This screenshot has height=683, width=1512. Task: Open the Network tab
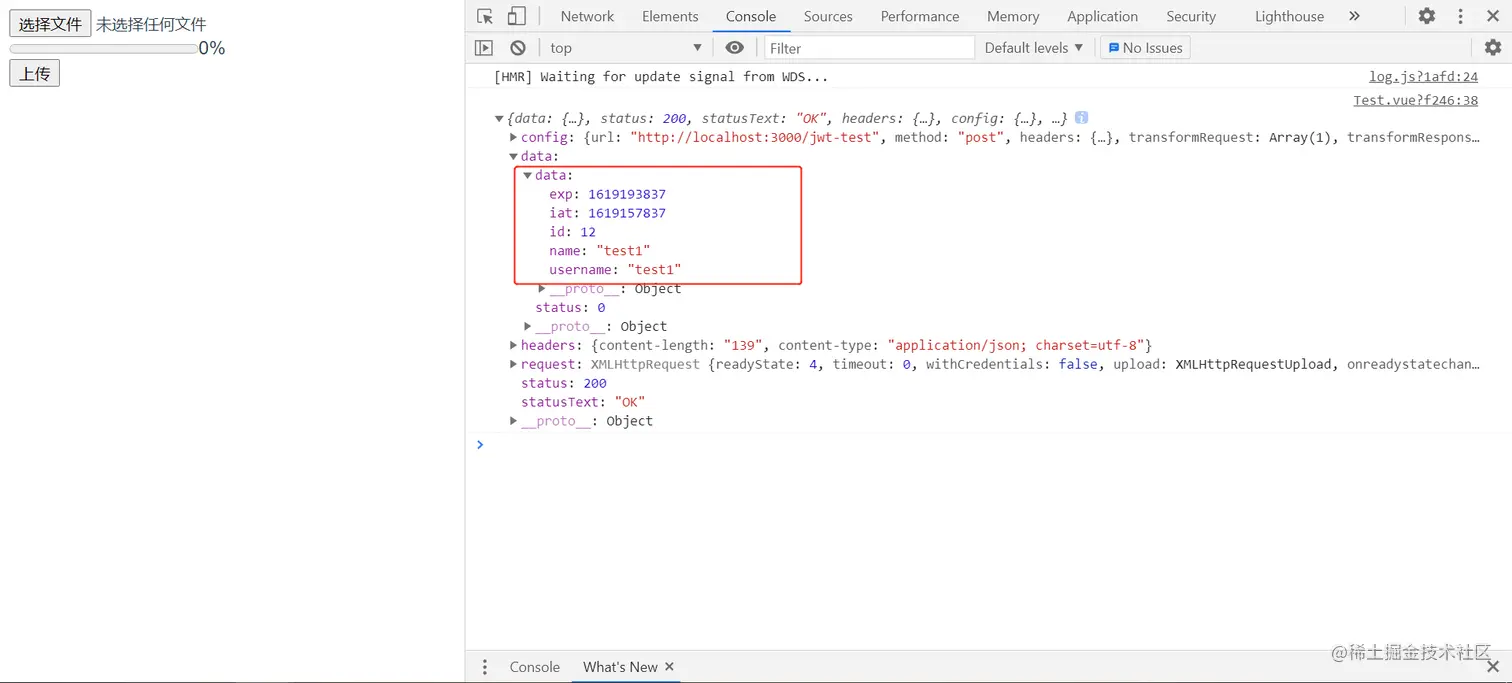[x=587, y=16]
